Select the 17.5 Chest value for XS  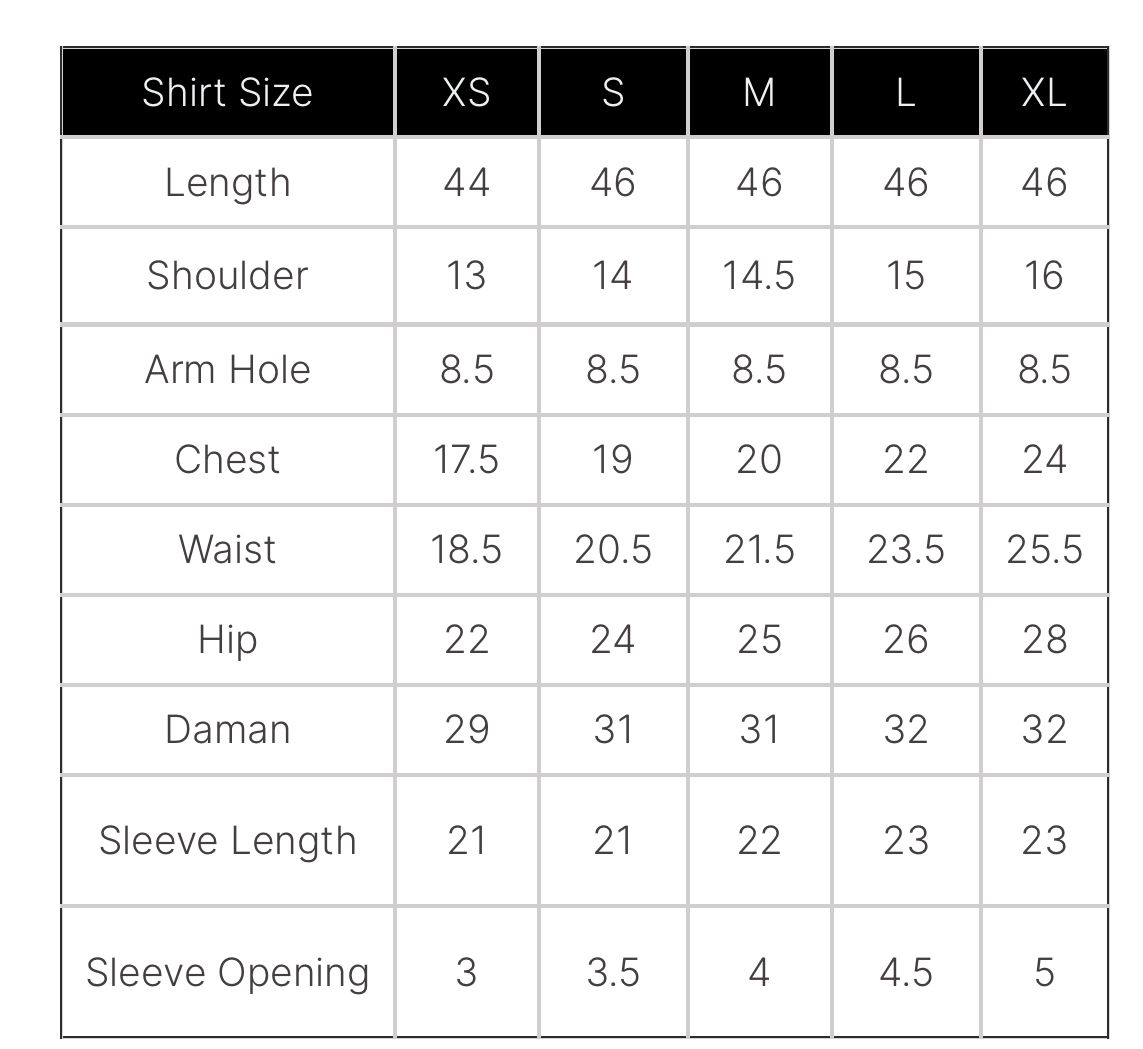[x=466, y=459]
